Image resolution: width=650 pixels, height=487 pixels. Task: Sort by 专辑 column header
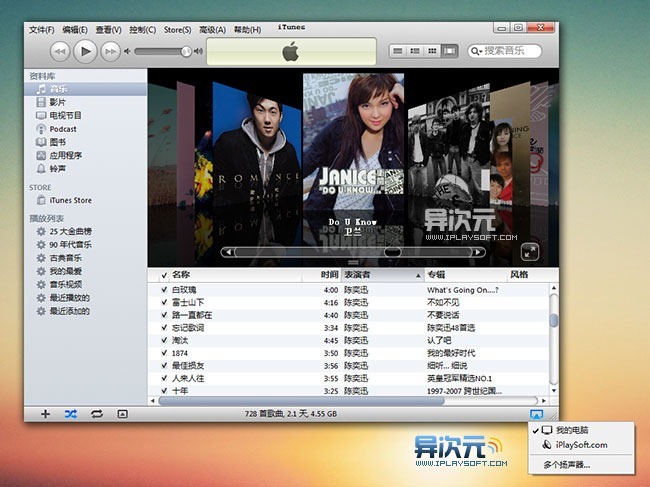click(x=466, y=275)
